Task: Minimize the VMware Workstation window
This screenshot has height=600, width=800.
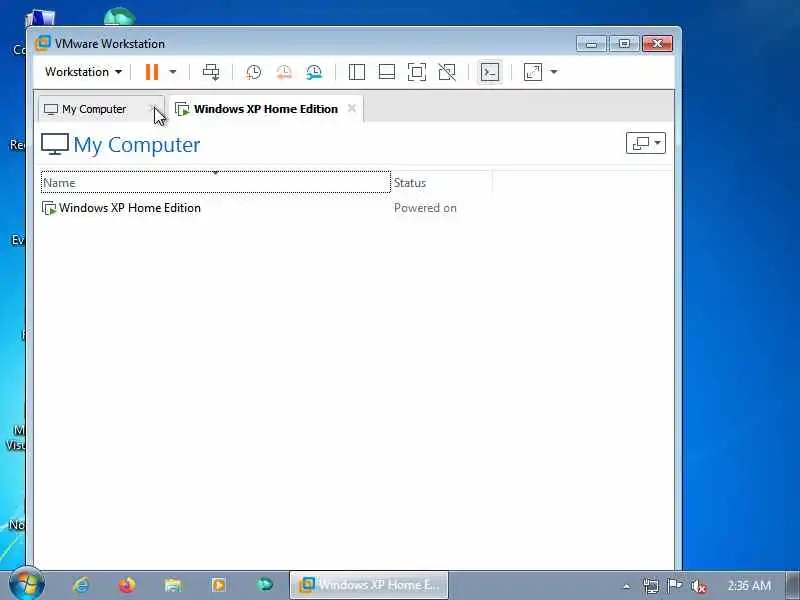Action: coord(591,44)
